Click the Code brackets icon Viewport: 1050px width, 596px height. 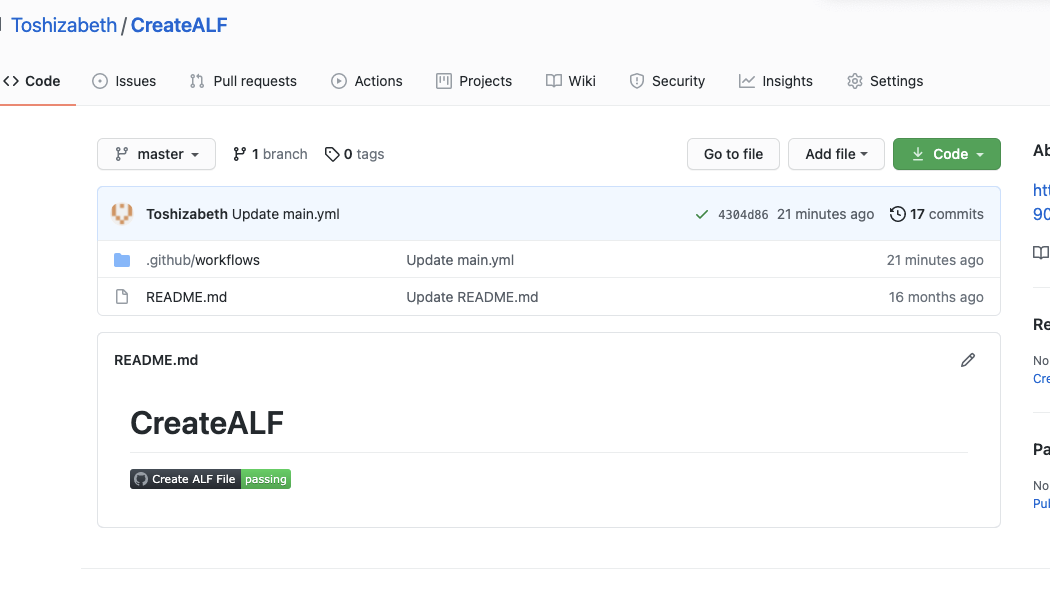click(x=11, y=81)
